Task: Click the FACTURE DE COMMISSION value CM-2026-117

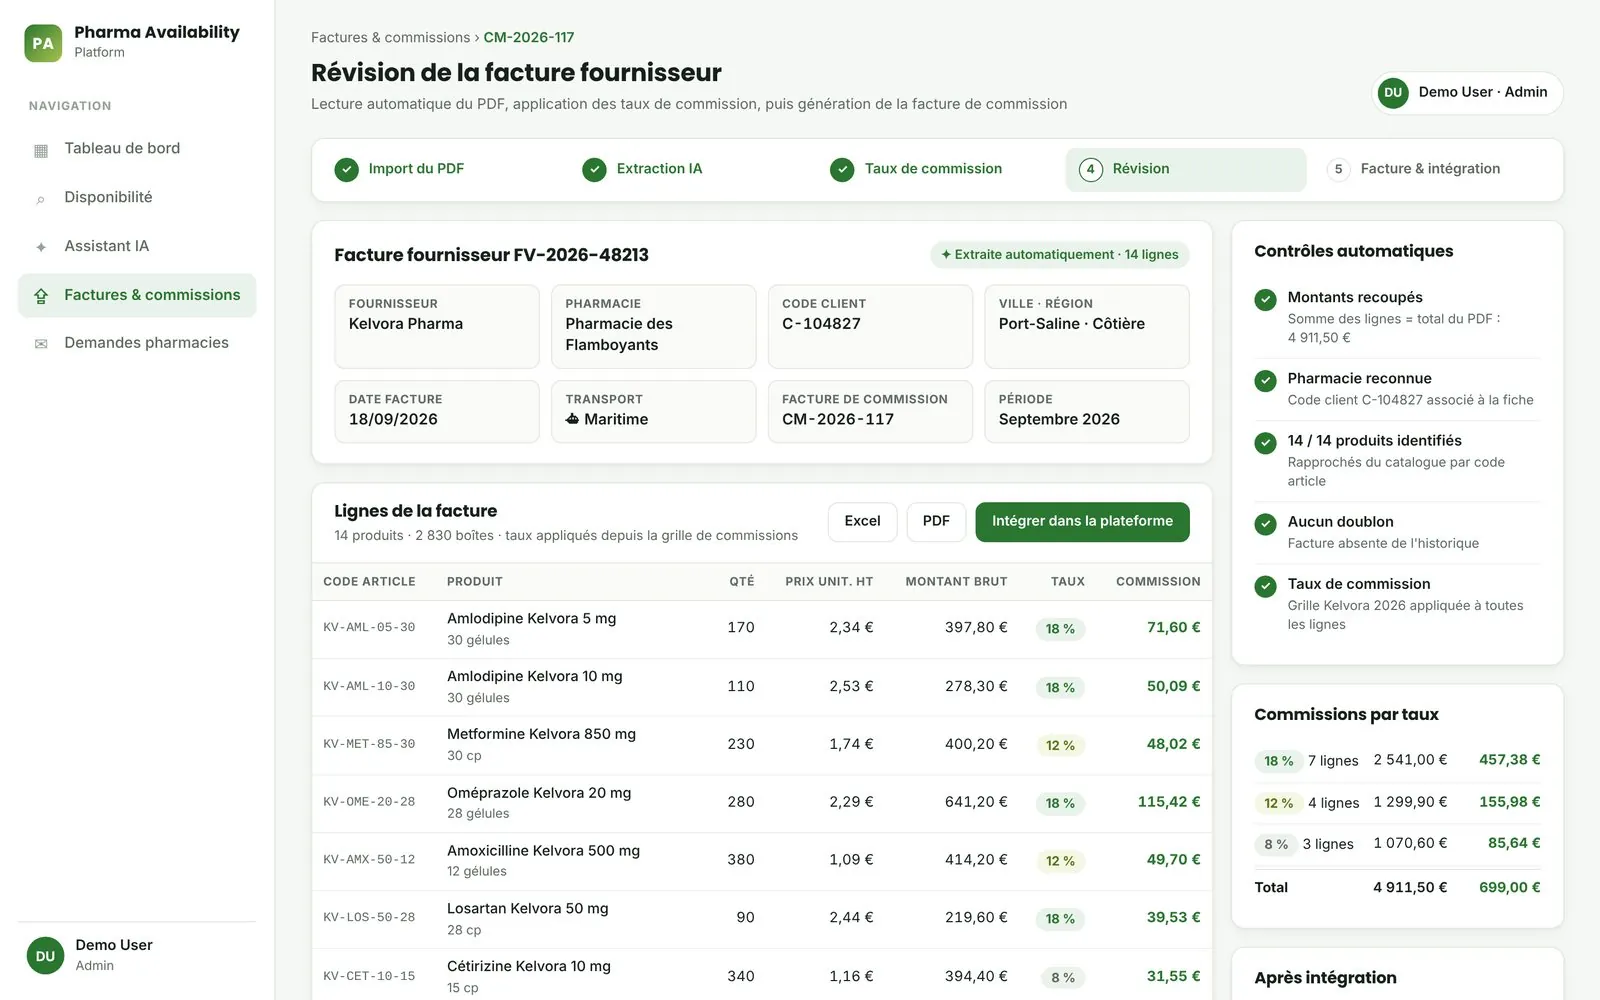Action: [838, 420]
